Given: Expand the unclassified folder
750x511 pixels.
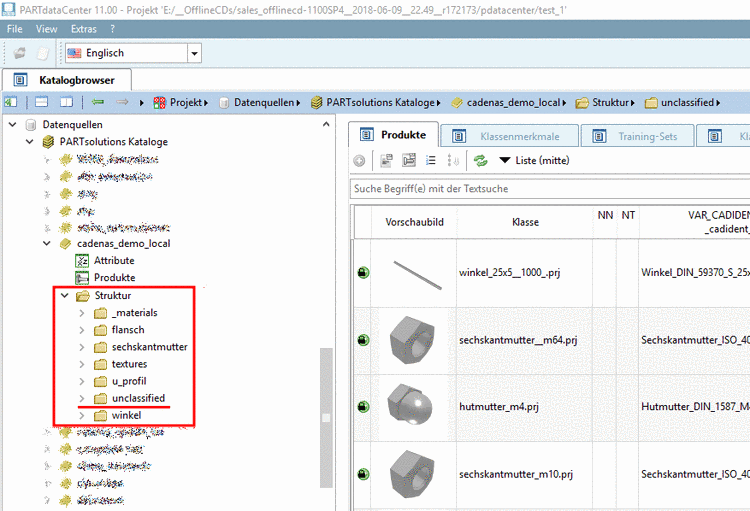Looking at the screenshot, I should tap(82, 399).
